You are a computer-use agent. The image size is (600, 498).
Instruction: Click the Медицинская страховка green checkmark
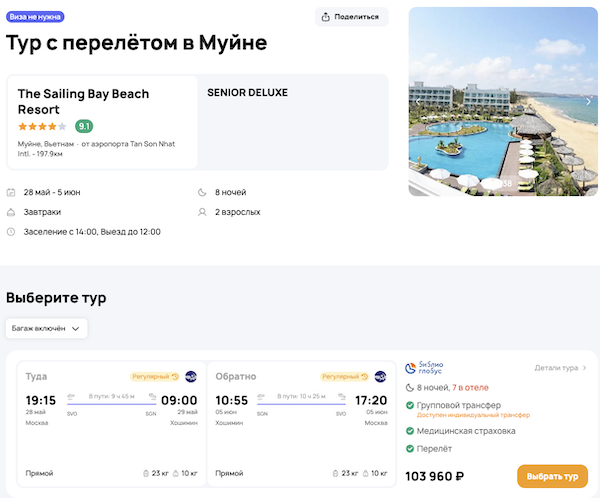[x=411, y=431]
